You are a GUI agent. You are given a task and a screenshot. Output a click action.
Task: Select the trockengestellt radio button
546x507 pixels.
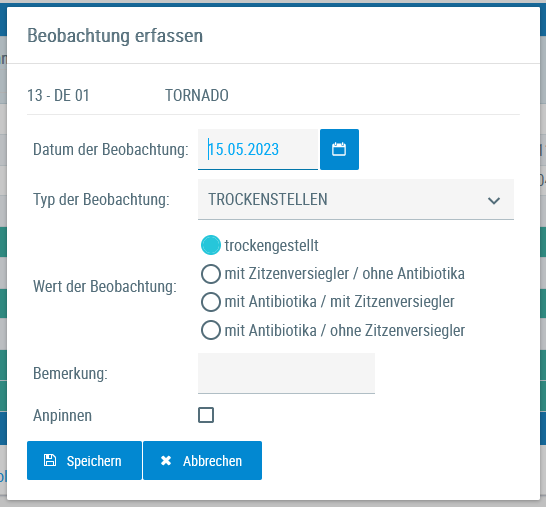tap(211, 245)
